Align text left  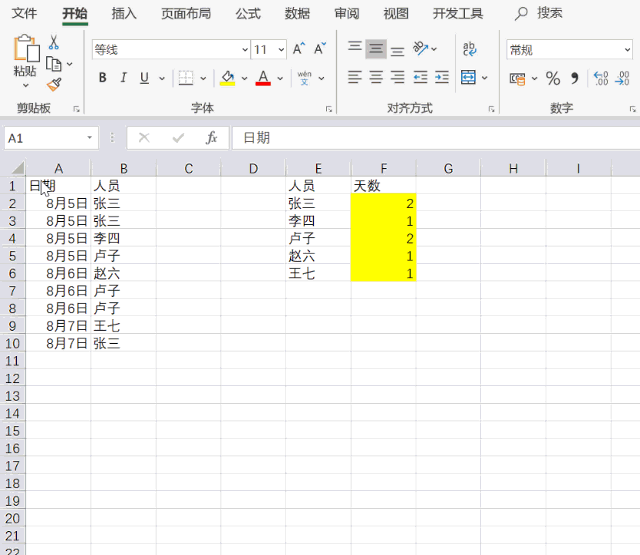[355, 77]
